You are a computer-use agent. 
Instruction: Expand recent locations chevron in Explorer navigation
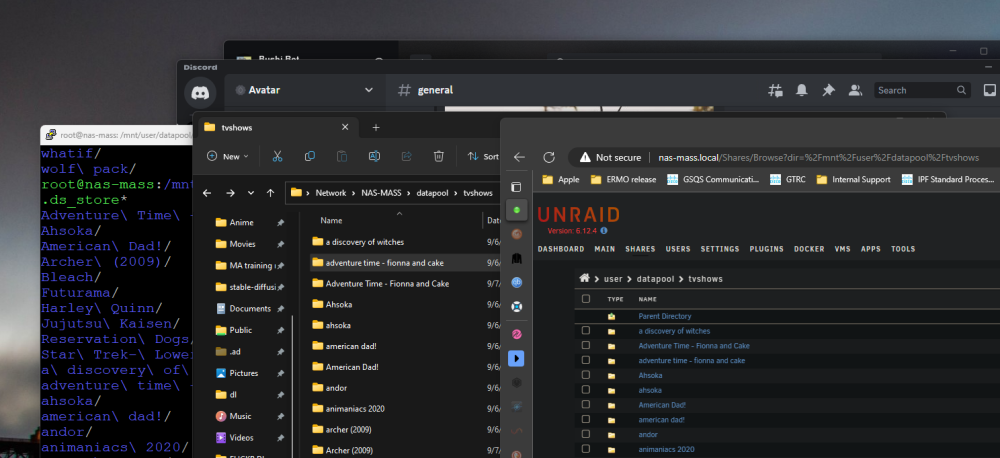tap(251, 193)
